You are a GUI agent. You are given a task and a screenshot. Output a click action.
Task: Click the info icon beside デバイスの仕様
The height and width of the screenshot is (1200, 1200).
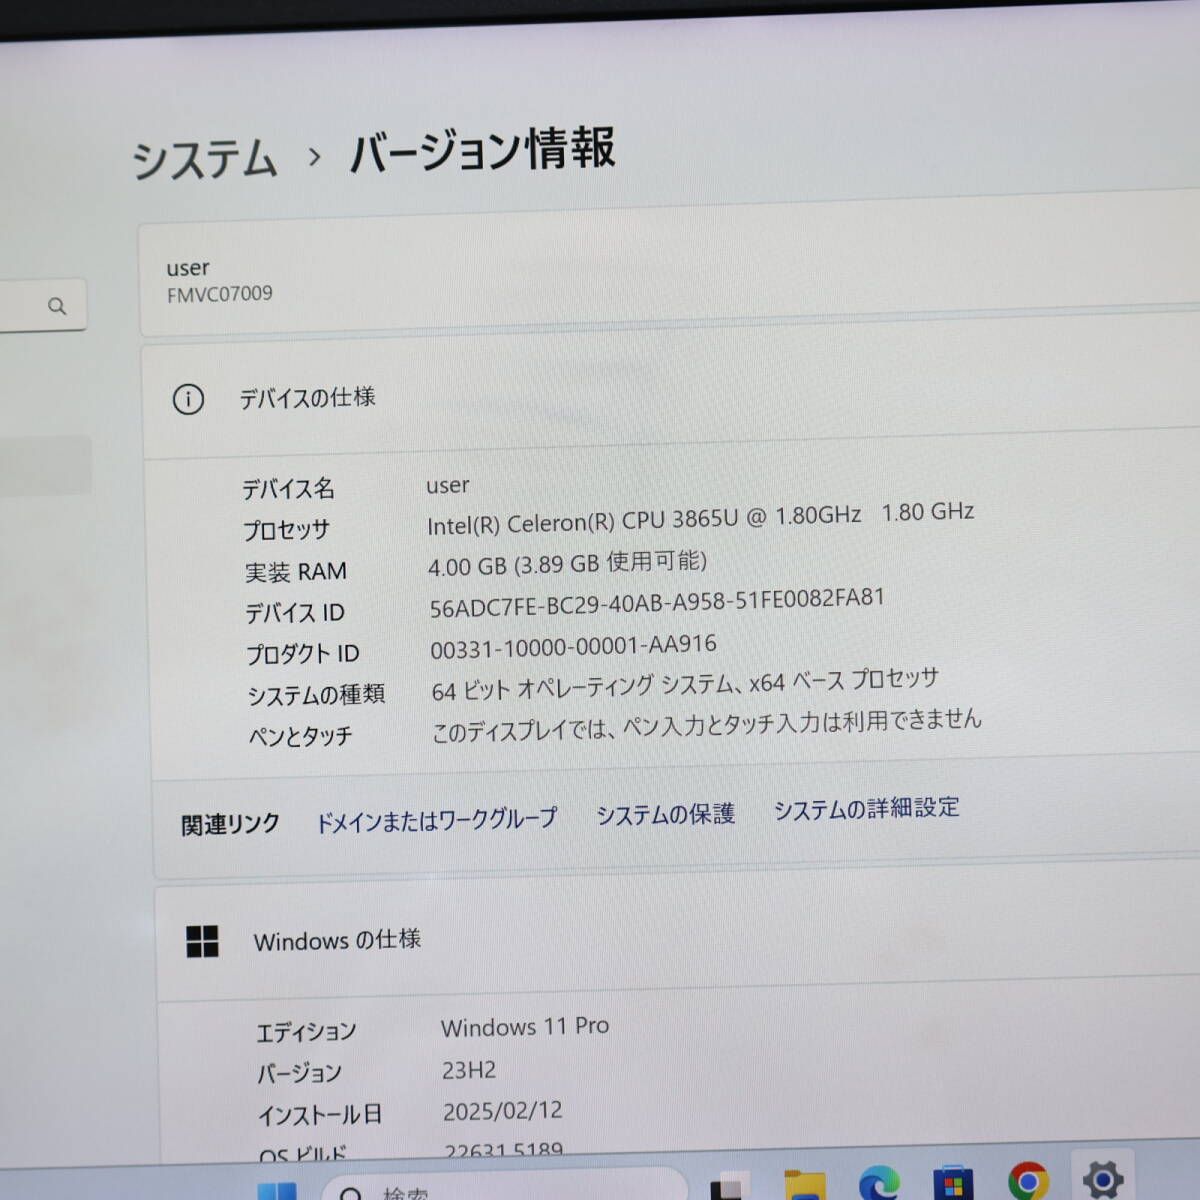click(x=188, y=400)
